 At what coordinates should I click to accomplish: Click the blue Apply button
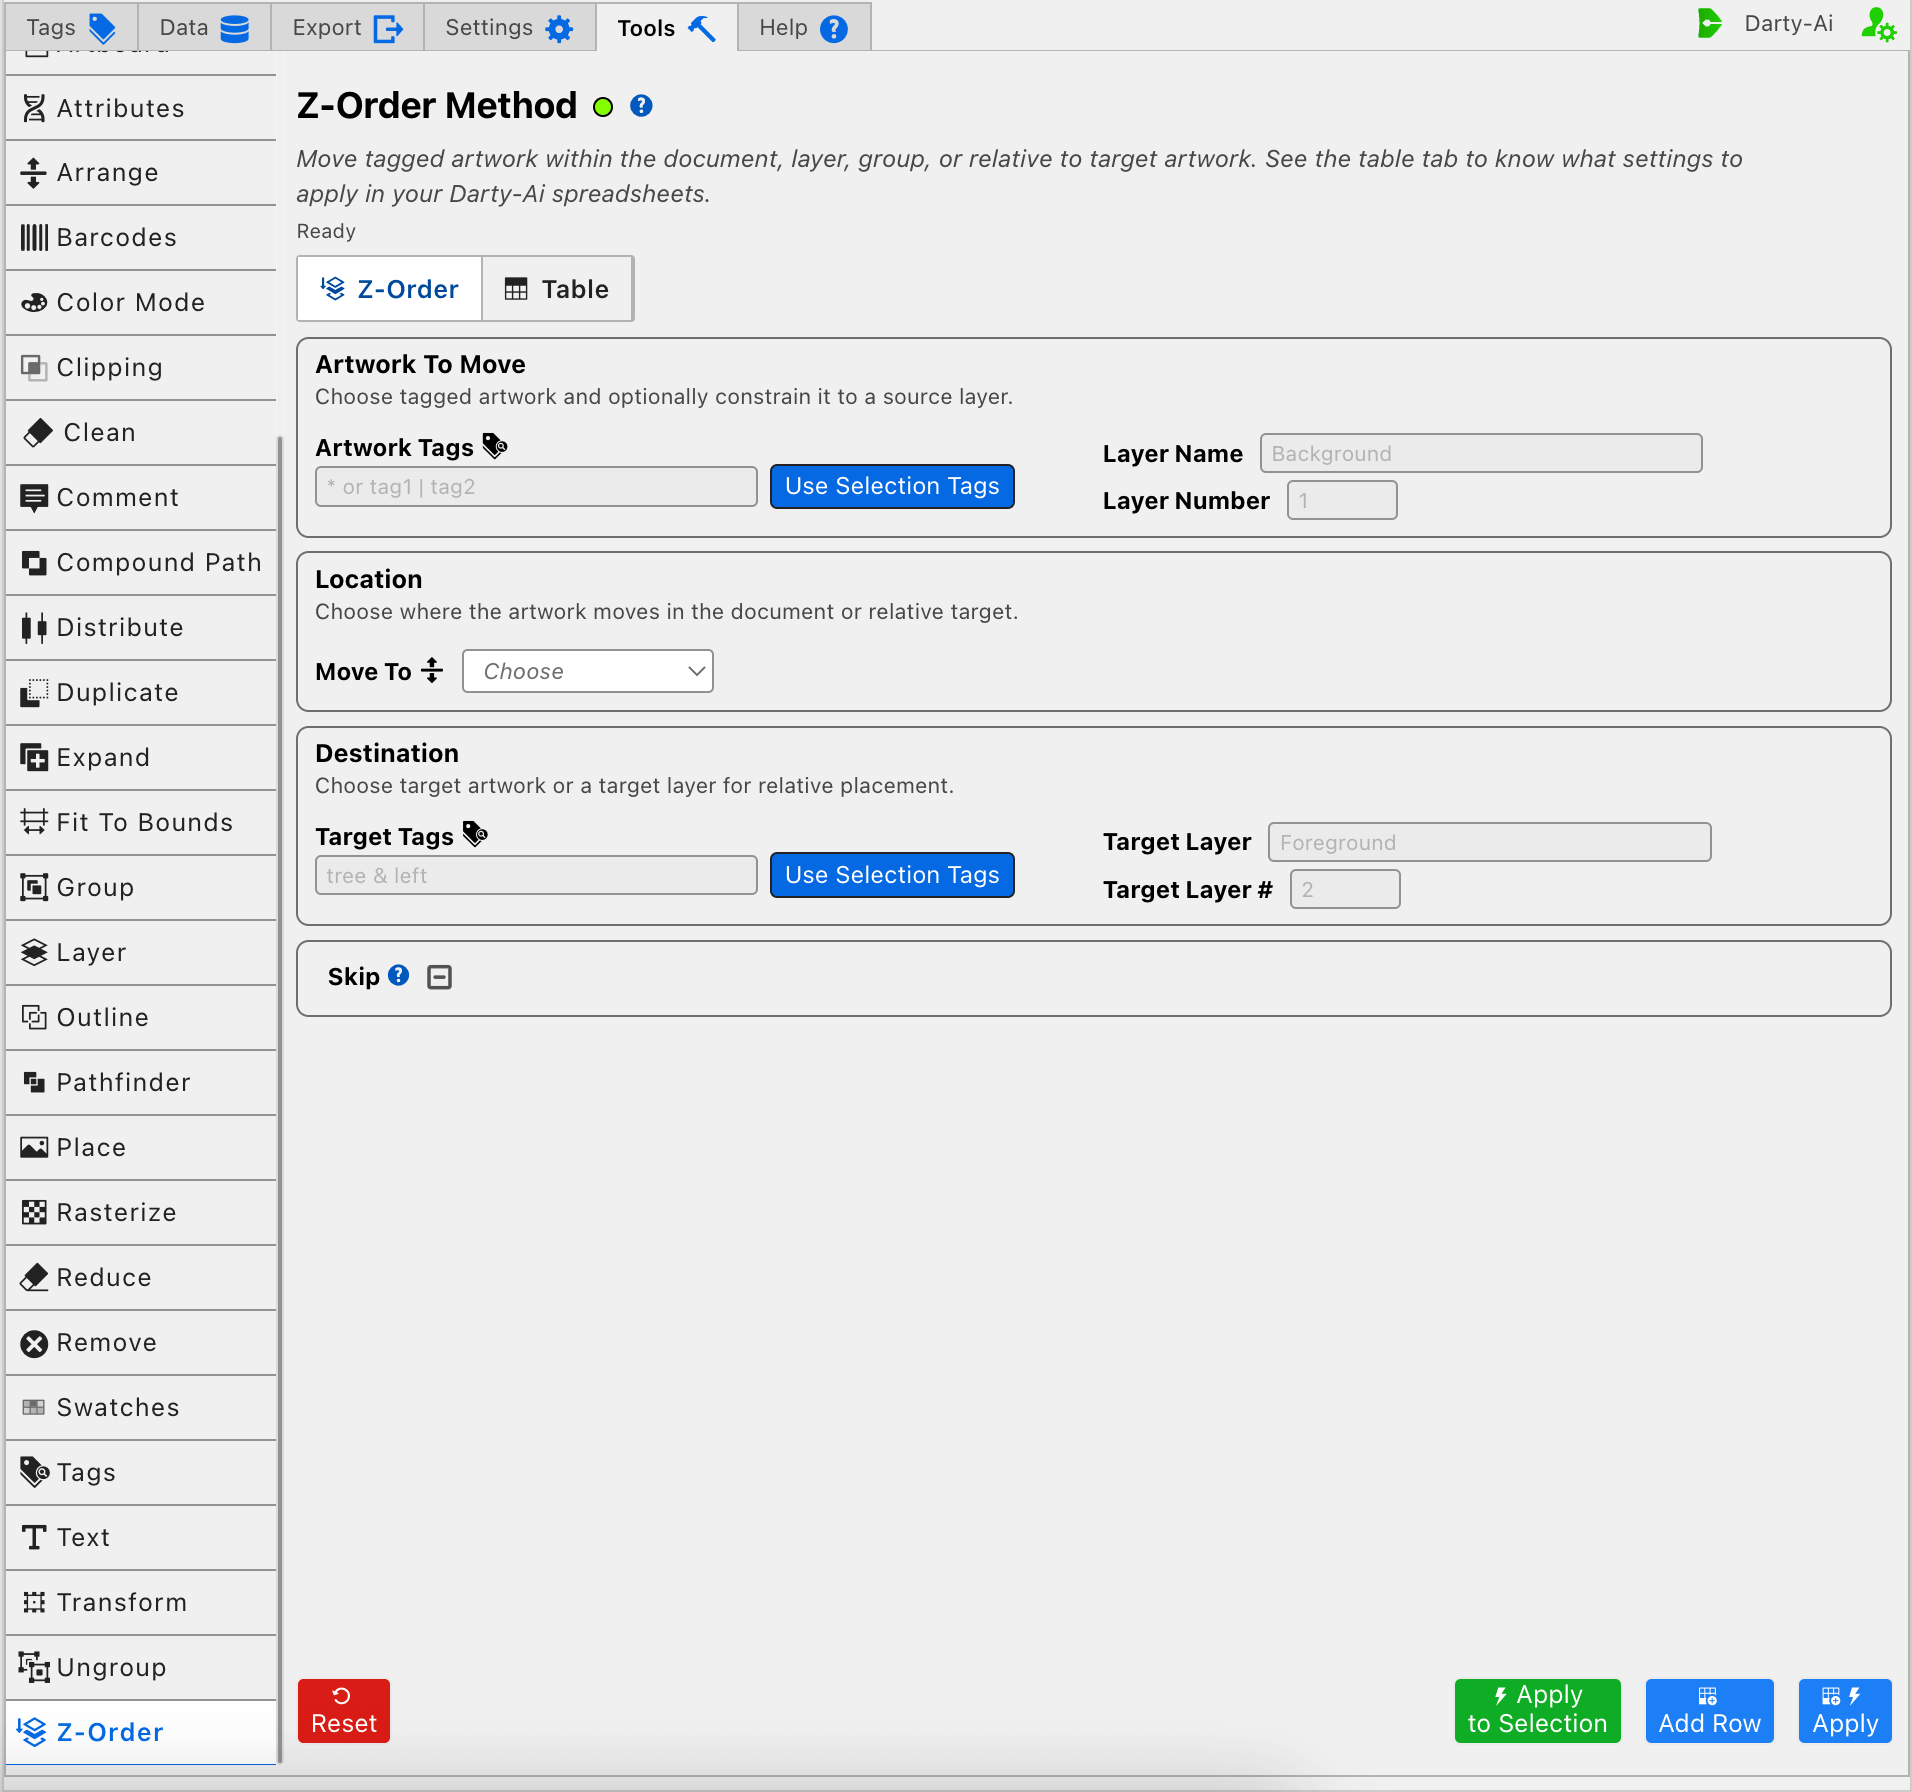click(1845, 1710)
